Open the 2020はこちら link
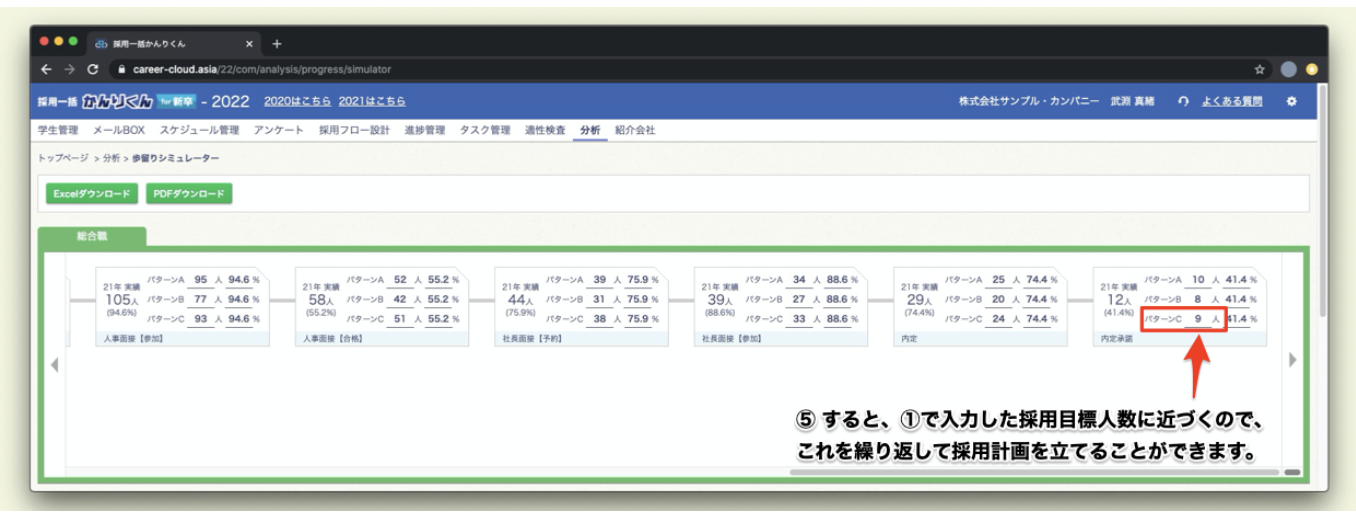This screenshot has height=512, width=1356. click(x=297, y=101)
